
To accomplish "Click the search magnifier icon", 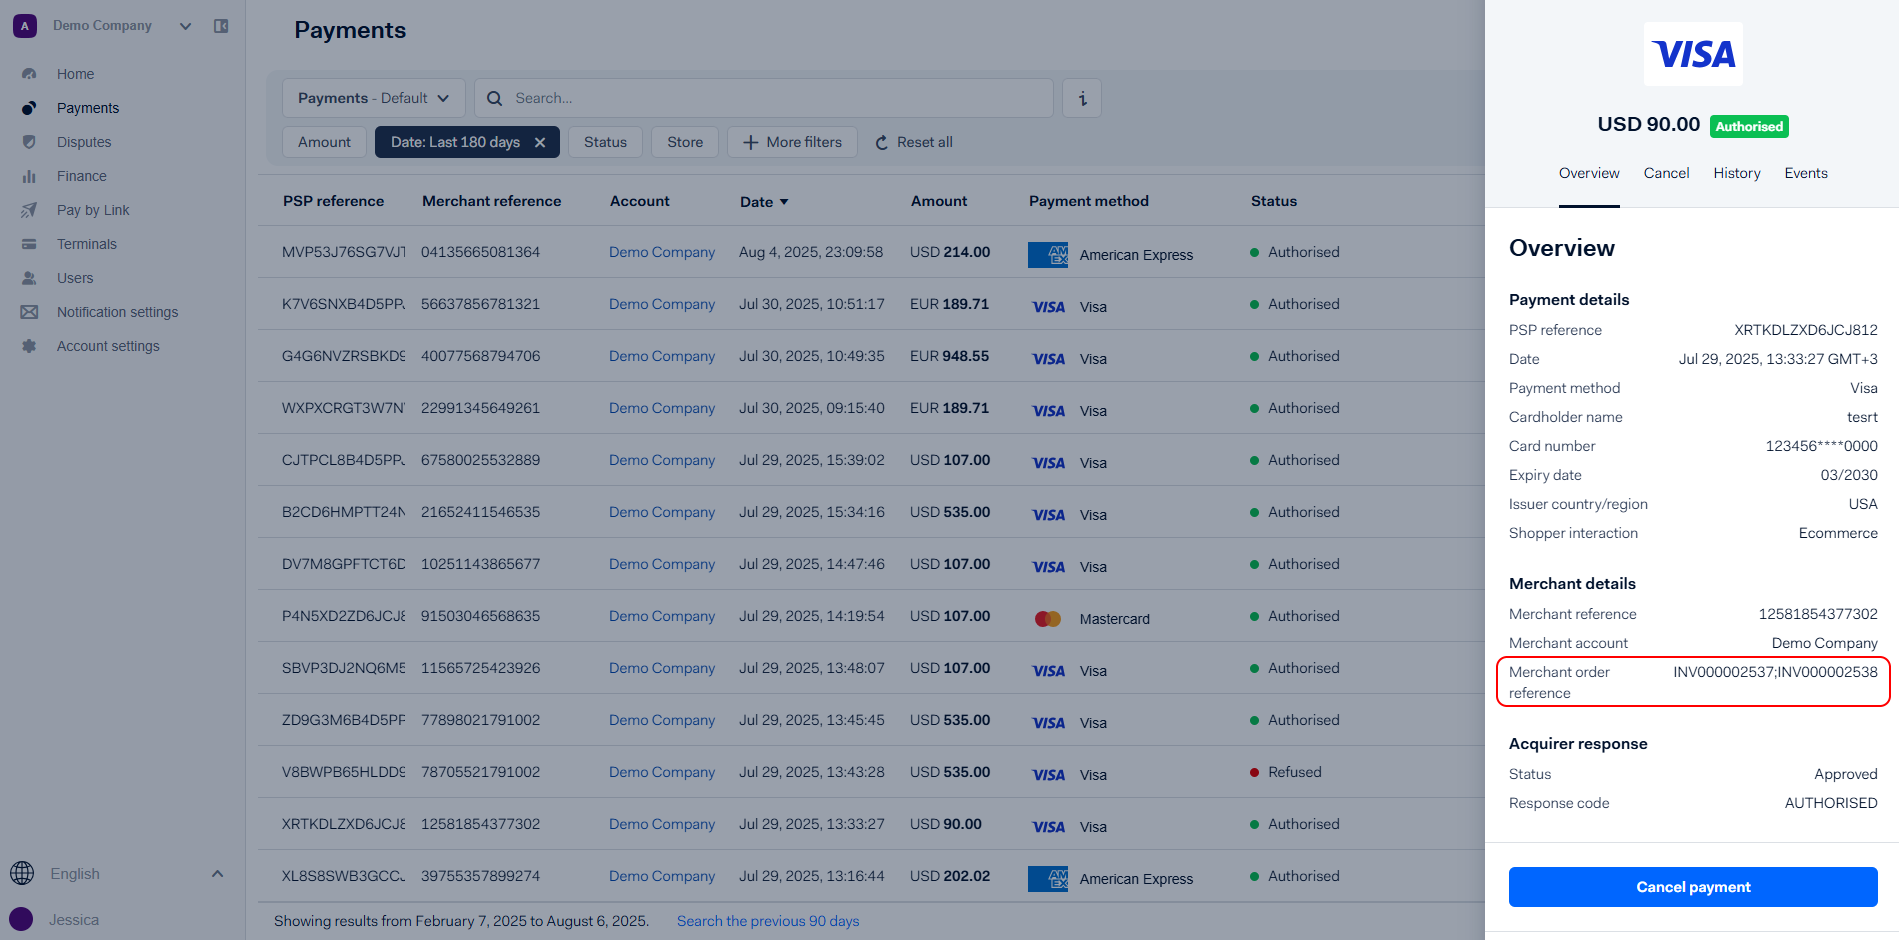I will (494, 98).
